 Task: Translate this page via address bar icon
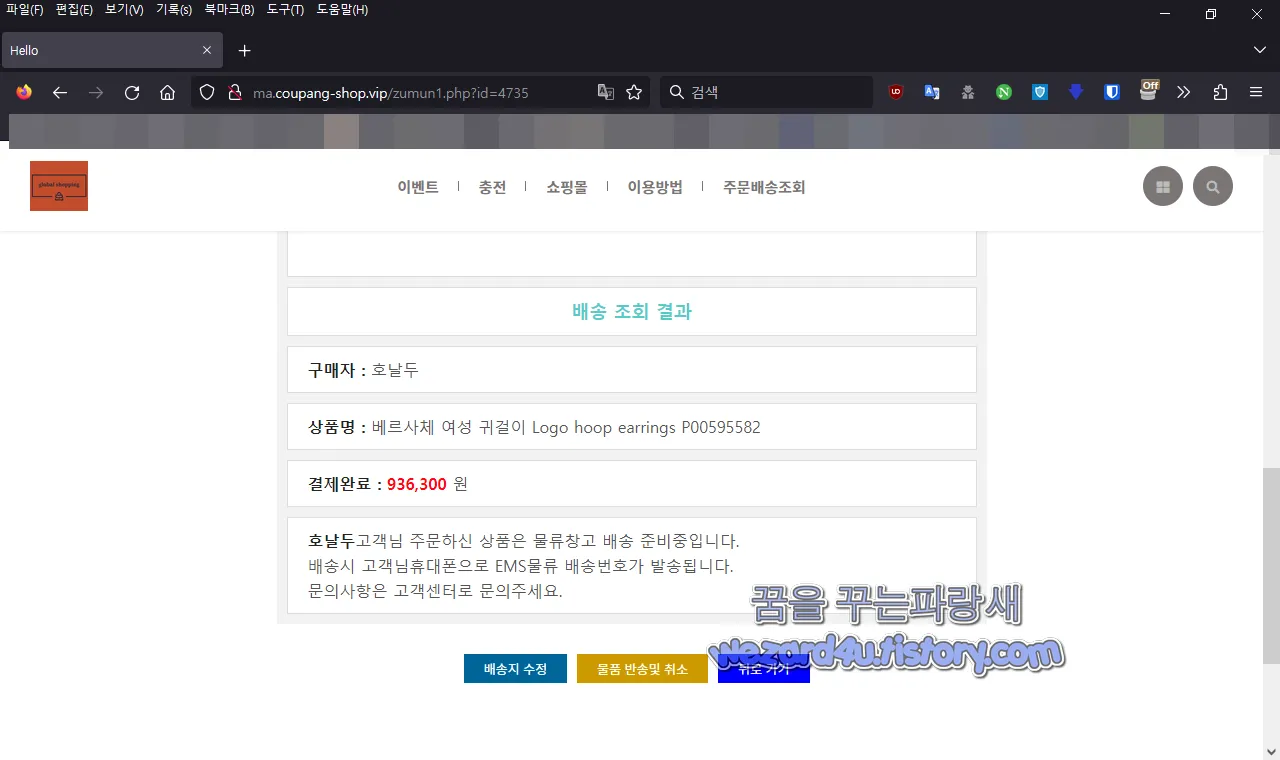[x=605, y=92]
